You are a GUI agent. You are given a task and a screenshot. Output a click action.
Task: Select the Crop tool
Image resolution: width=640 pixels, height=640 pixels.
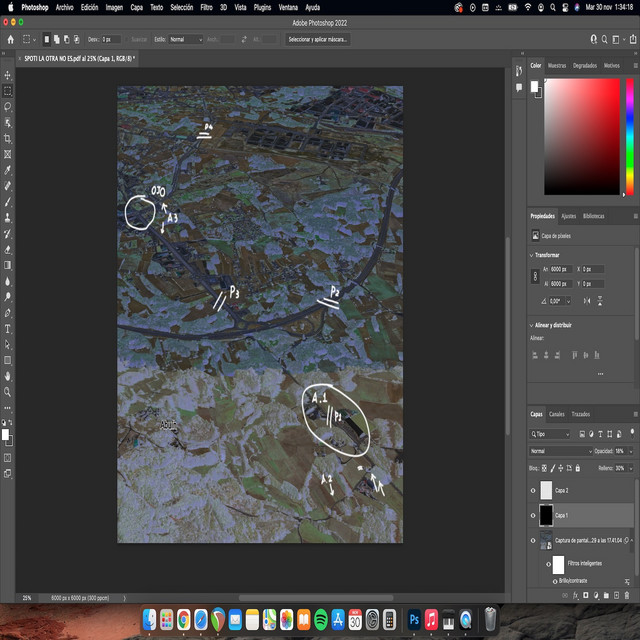(x=8, y=138)
